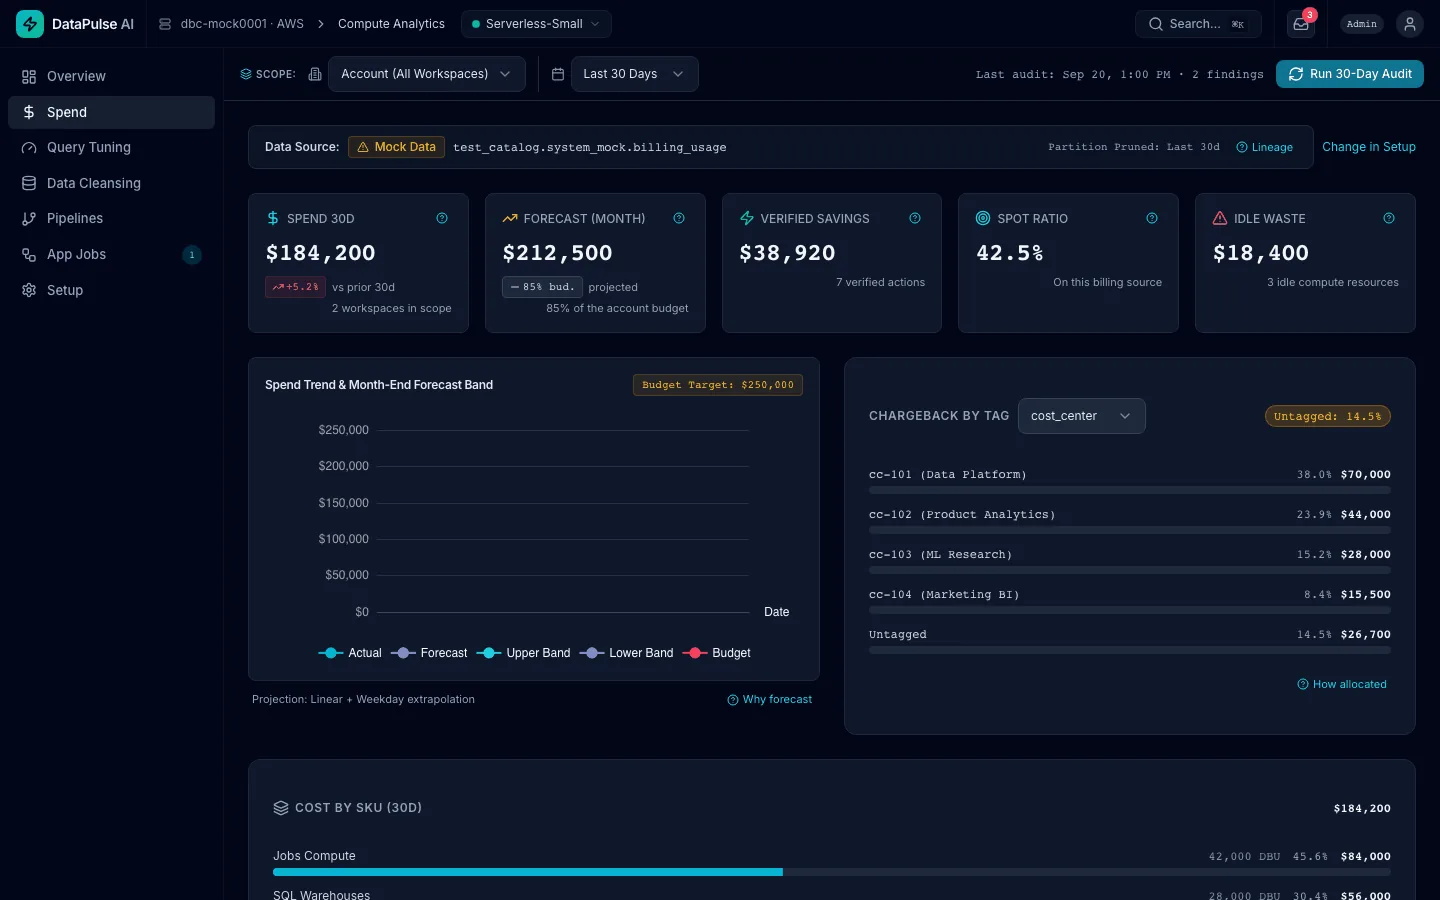This screenshot has width=1440, height=900.
Task: Click the $28,000 value for cc-103
Action: tap(1366, 555)
